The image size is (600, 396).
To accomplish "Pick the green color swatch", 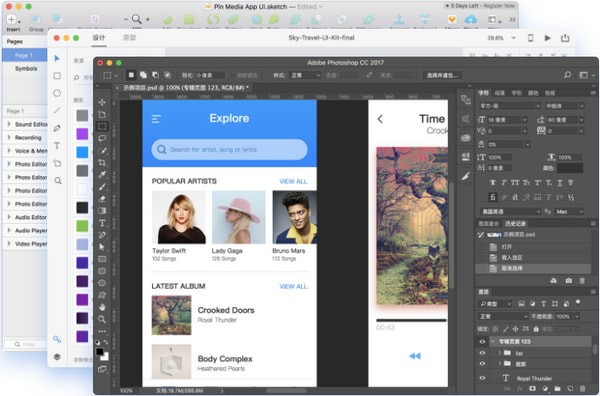I will [82, 226].
